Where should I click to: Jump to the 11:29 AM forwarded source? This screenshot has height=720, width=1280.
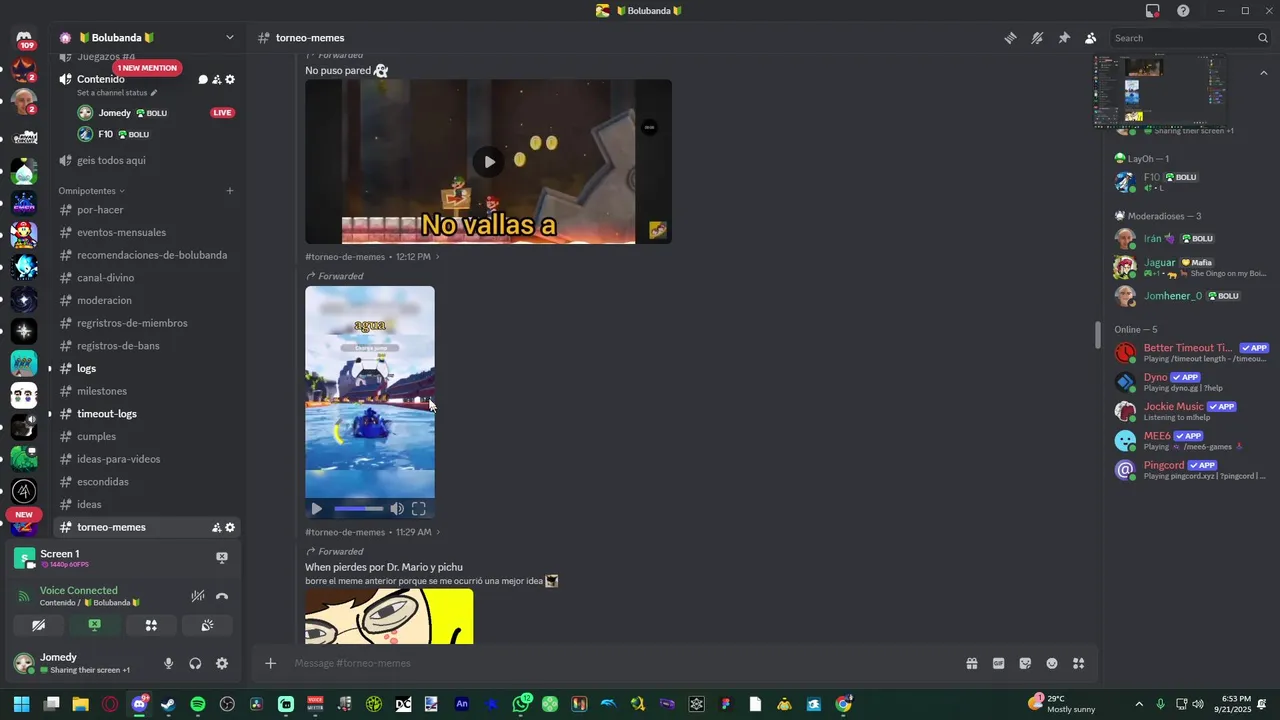372,532
